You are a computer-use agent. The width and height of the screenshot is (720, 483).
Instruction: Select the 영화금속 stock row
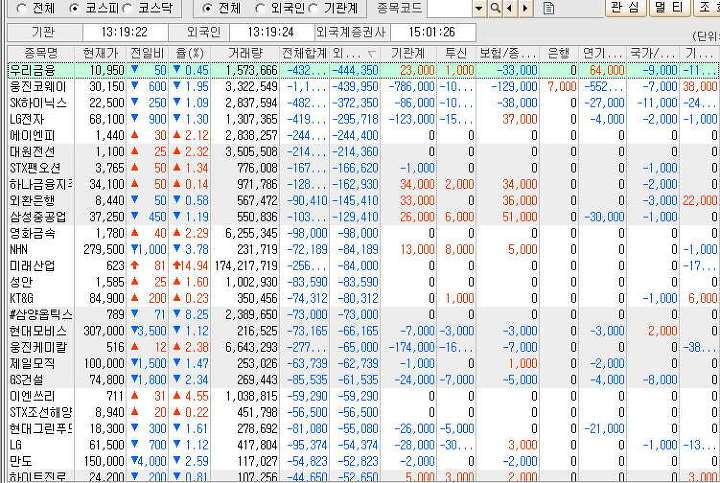pos(363,233)
